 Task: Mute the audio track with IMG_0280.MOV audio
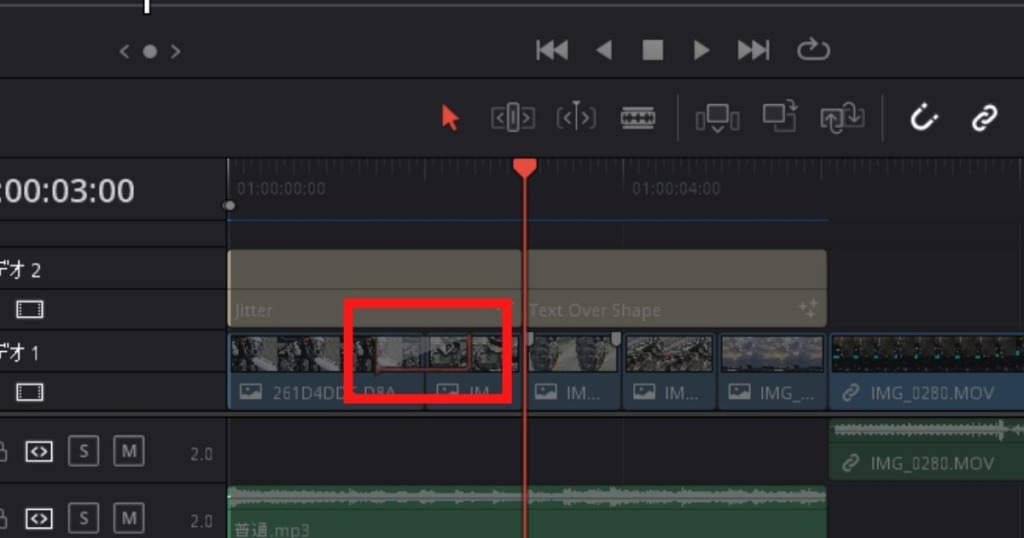(x=128, y=452)
